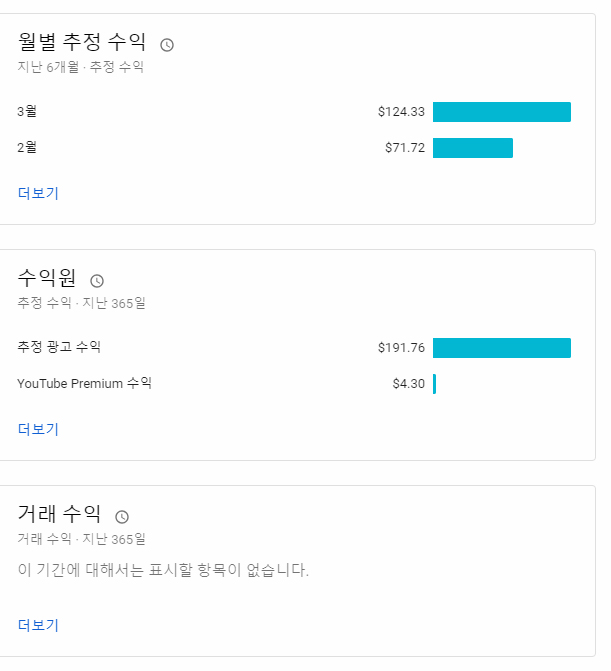Click the $191.76 amount

(x=401, y=348)
